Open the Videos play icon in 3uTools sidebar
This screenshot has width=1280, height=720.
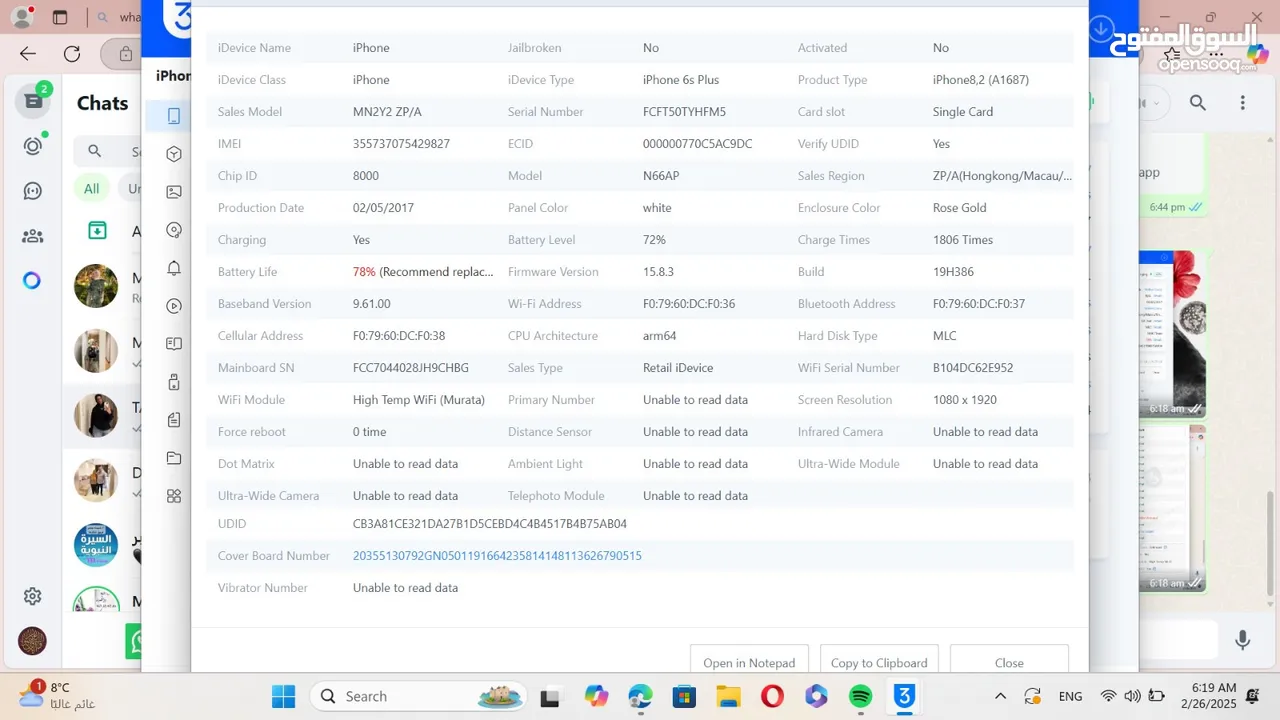[x=174, y=306]
